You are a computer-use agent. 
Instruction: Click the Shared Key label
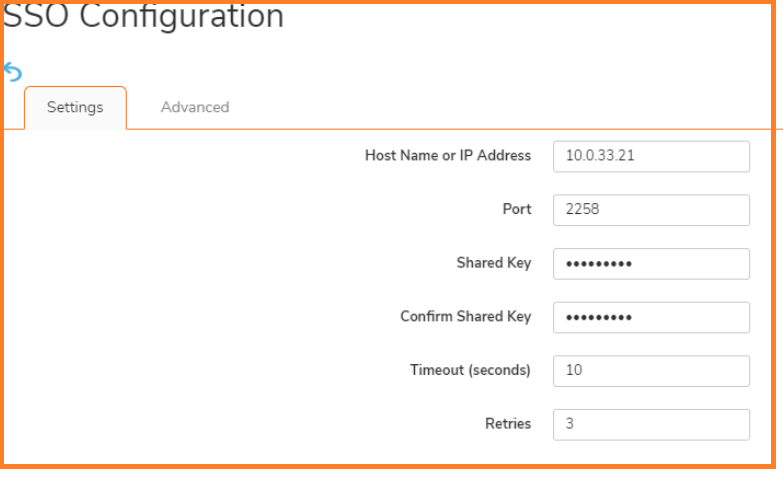pos(494,263)
